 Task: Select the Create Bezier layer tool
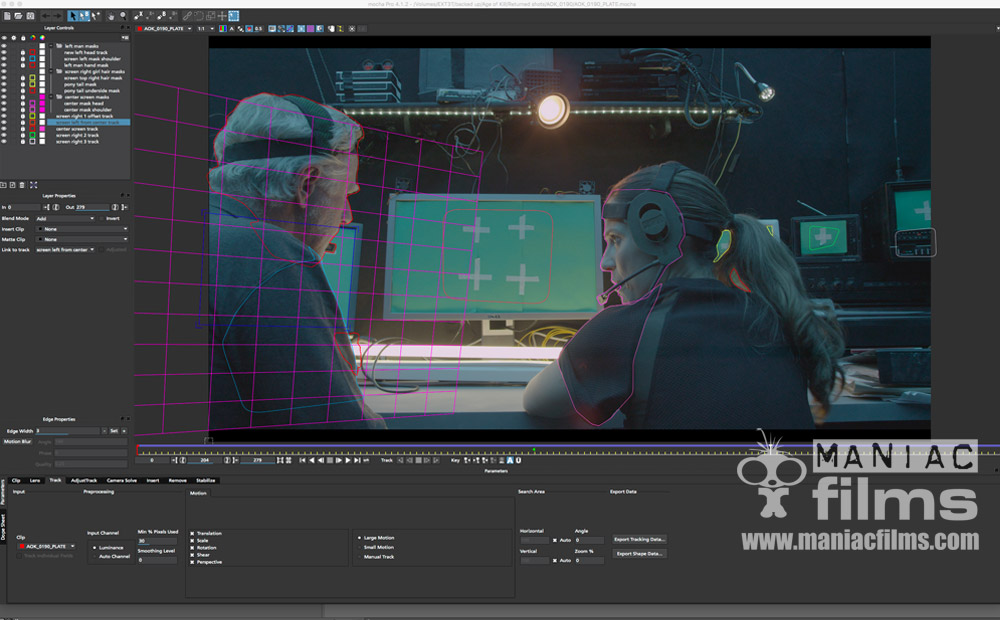[162, 16]
